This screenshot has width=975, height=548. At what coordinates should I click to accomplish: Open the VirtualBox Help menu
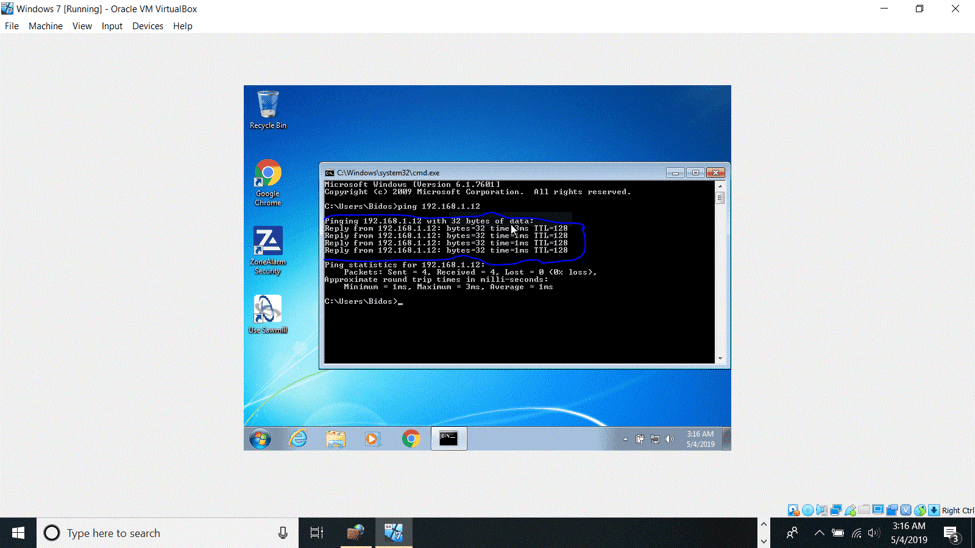[x=183, y=26]
